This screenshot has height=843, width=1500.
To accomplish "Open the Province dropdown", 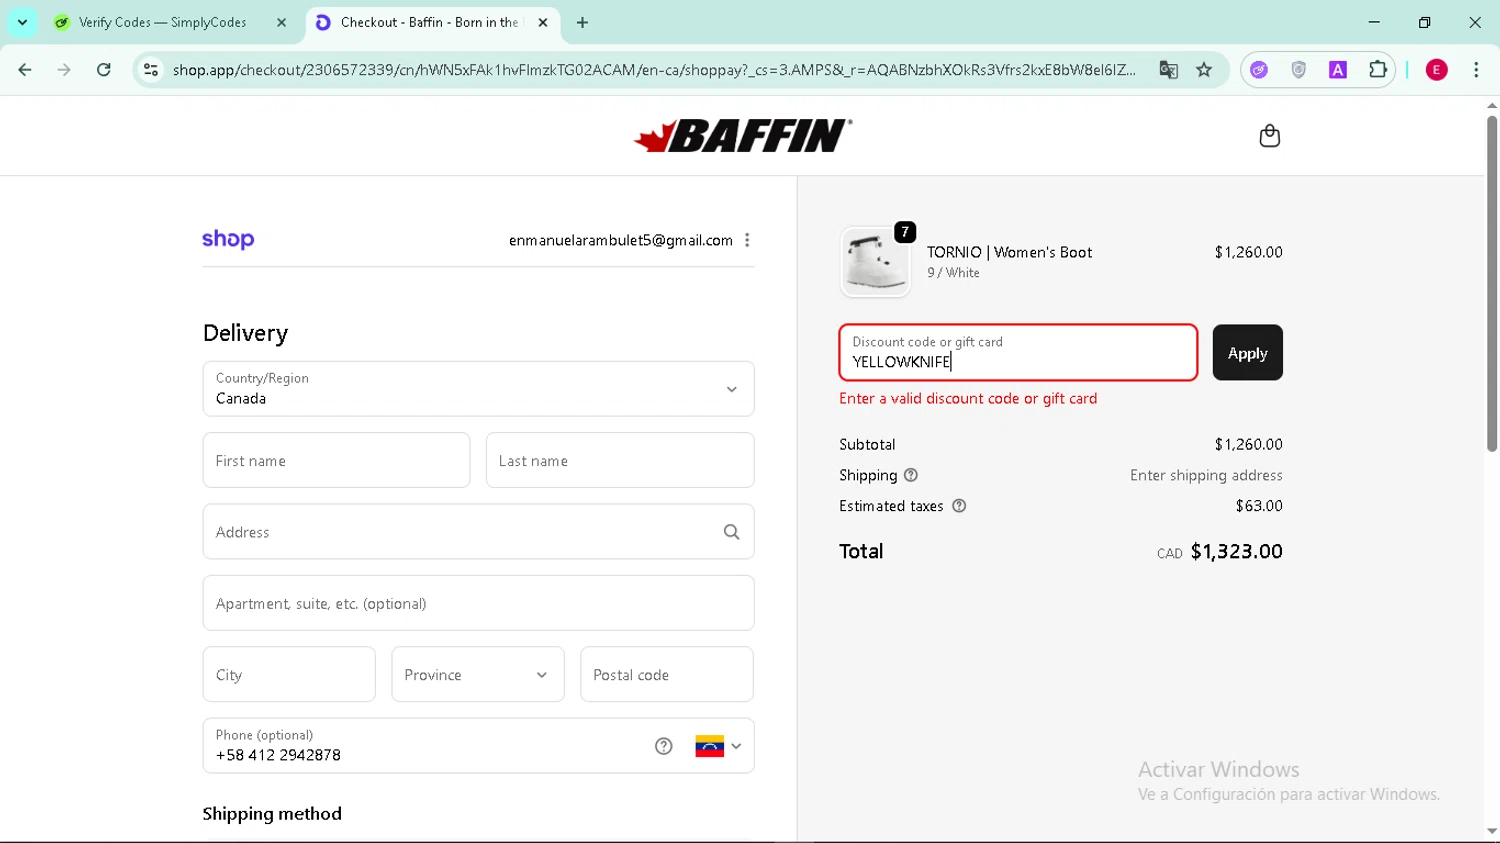I will (478, 675).
